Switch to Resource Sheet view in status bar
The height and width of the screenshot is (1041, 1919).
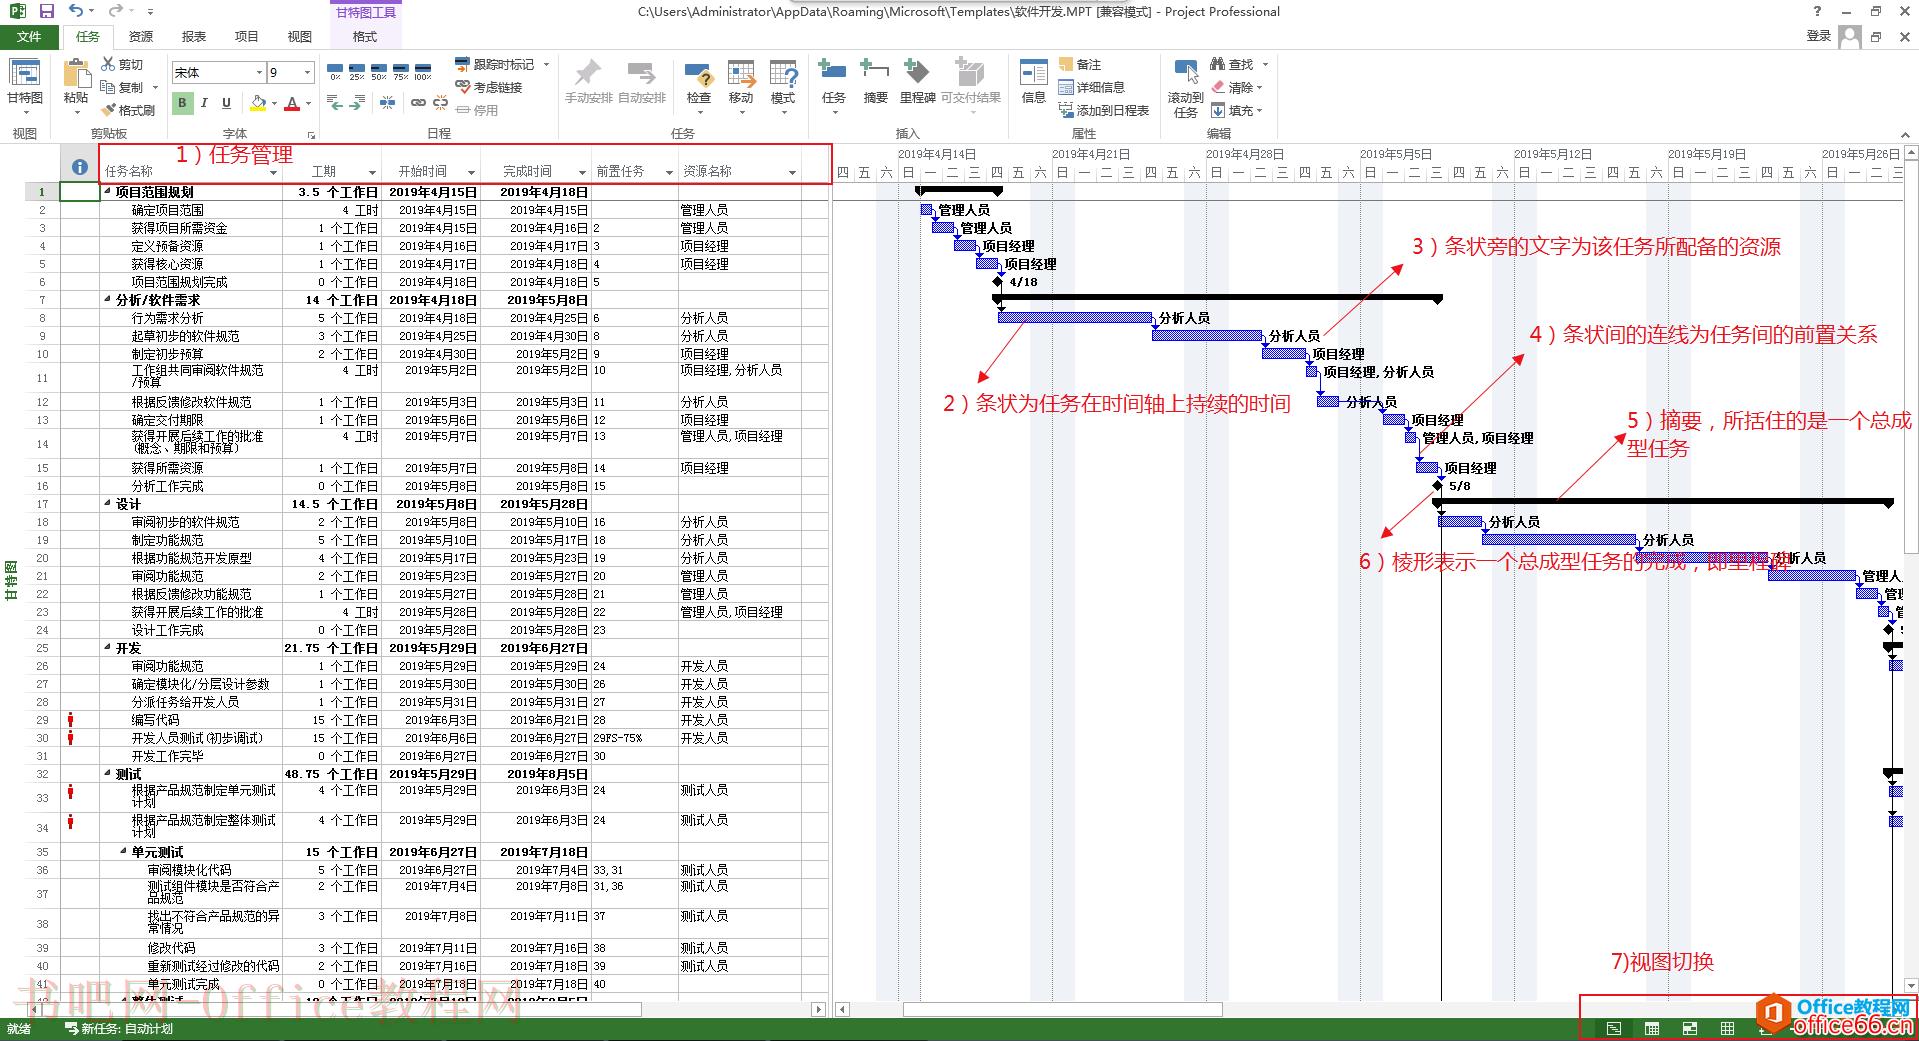point(1727,1028)
